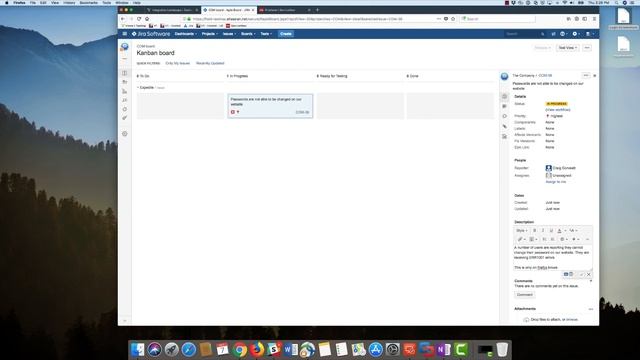
Task: Open issue detail actions ellipsis menu
Action: pos(586,76)
